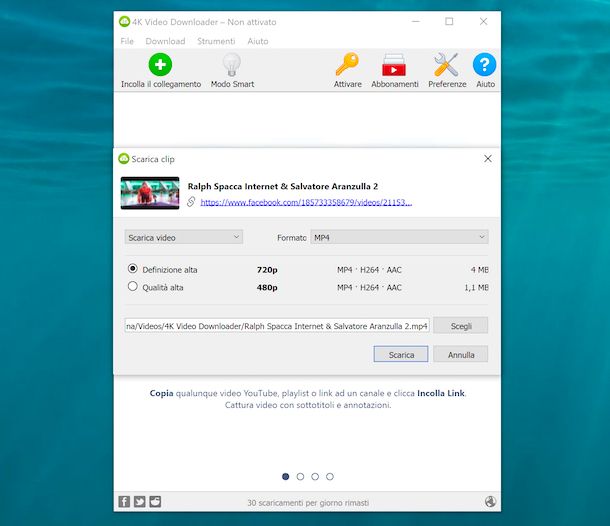
Task: Click the 4 MB size value
Action: click(x=480, y=270)
